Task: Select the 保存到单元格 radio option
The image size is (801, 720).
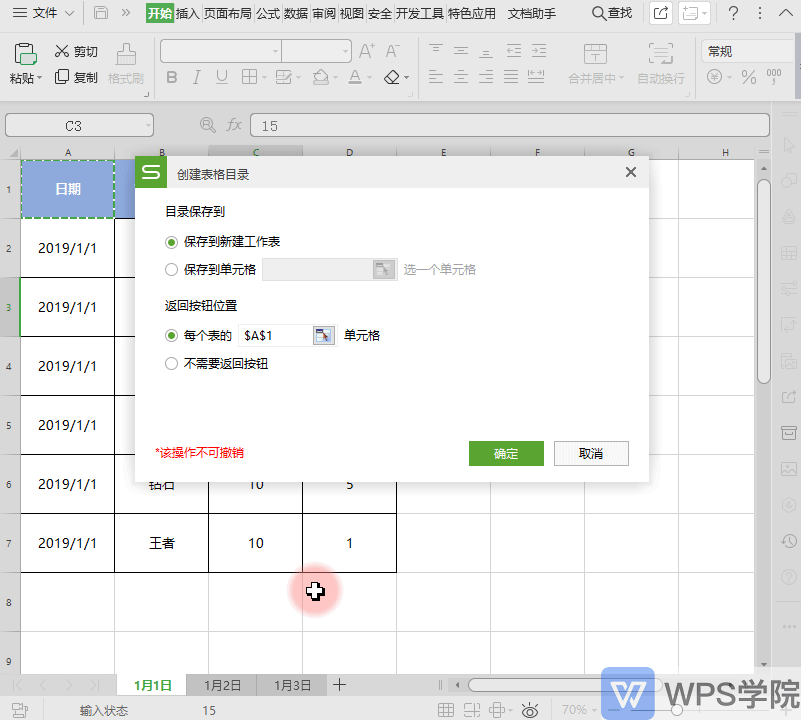Action: 170,268
